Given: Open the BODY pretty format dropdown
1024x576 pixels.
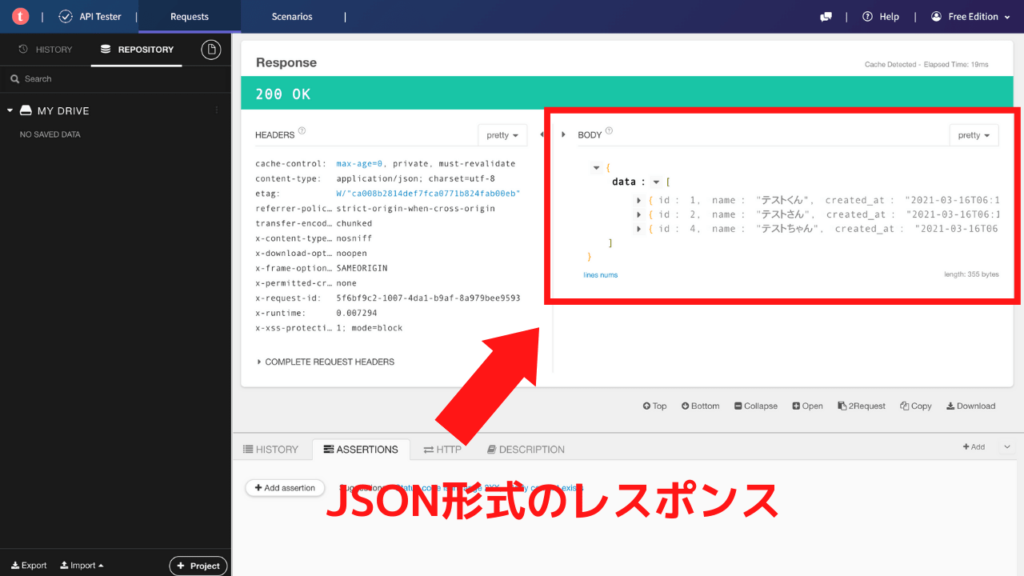Looking at the screenshot, I should (973, 134).
